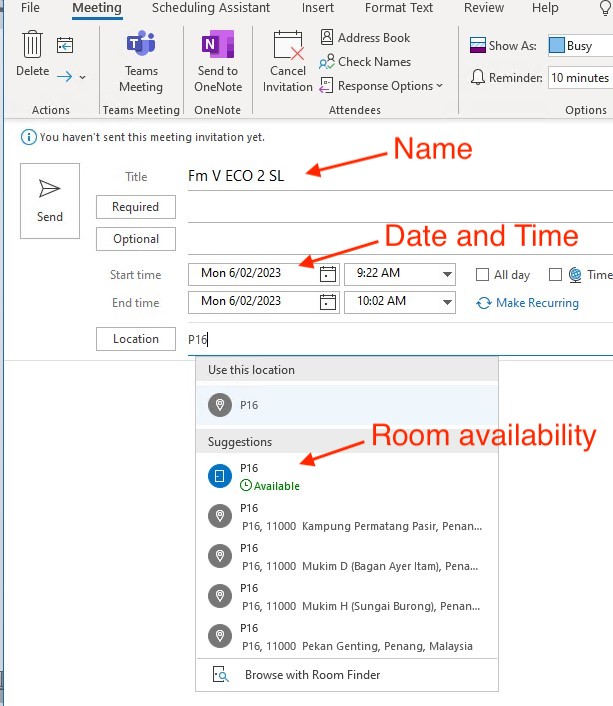Screen dimensions: 613x706
Task: Open the Review tab
Action: (x=484, y=8)
